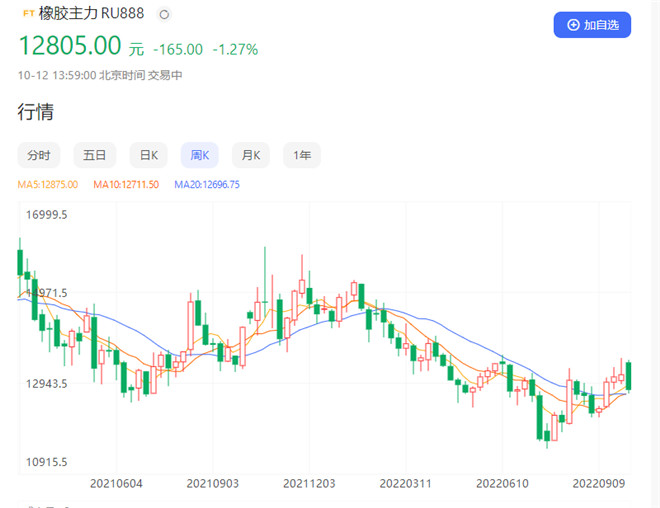The image size is (660, 508).
Task: Click the date label 20210903
Action: tap(213, 484)
